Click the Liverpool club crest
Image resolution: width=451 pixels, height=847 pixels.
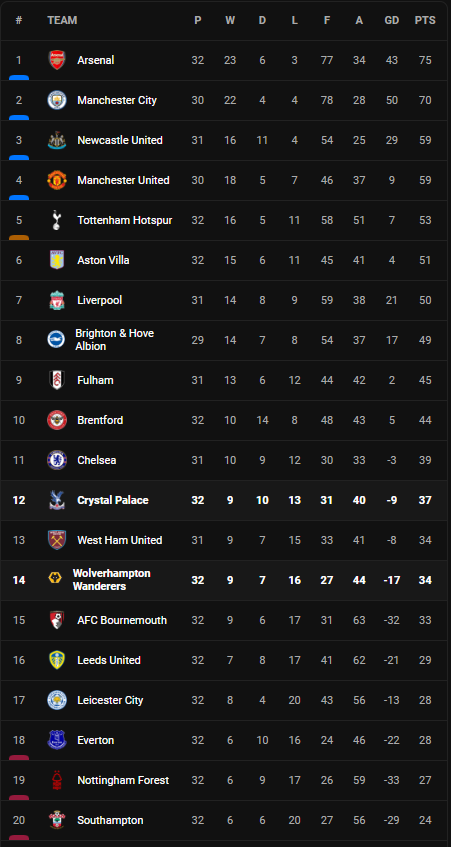(57, 300)
